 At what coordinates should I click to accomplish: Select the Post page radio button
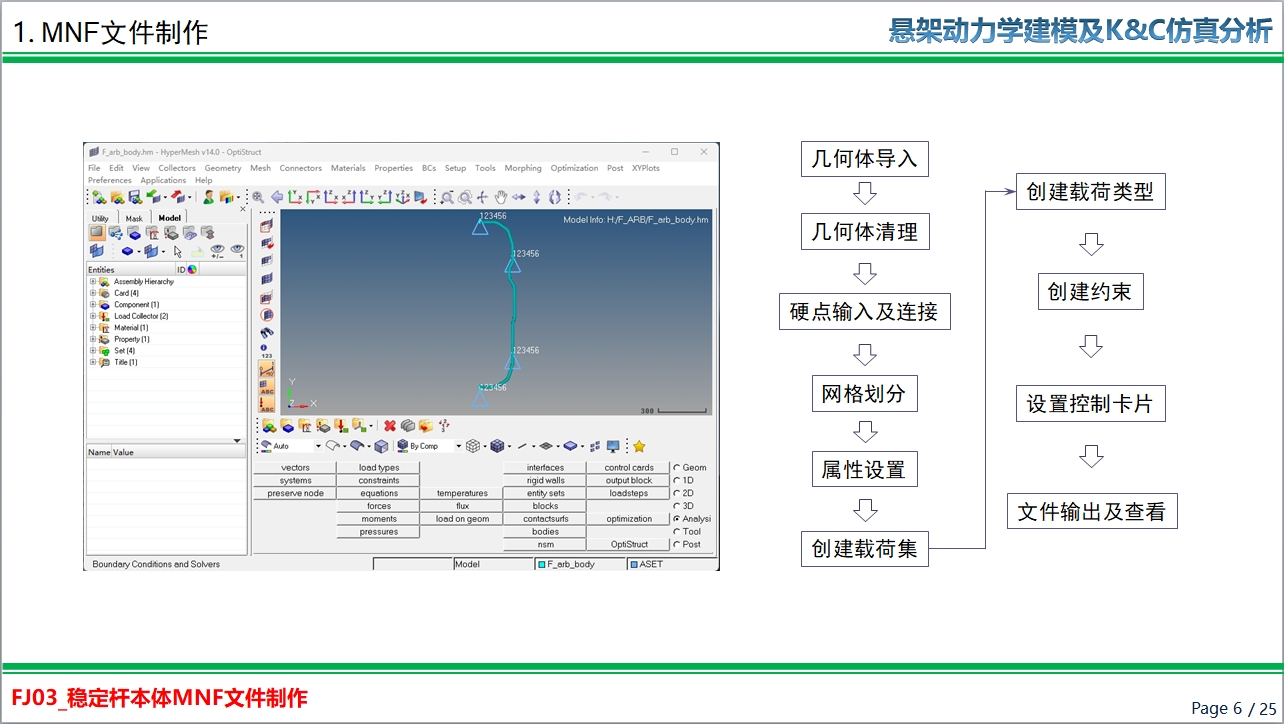pos(677,545)
